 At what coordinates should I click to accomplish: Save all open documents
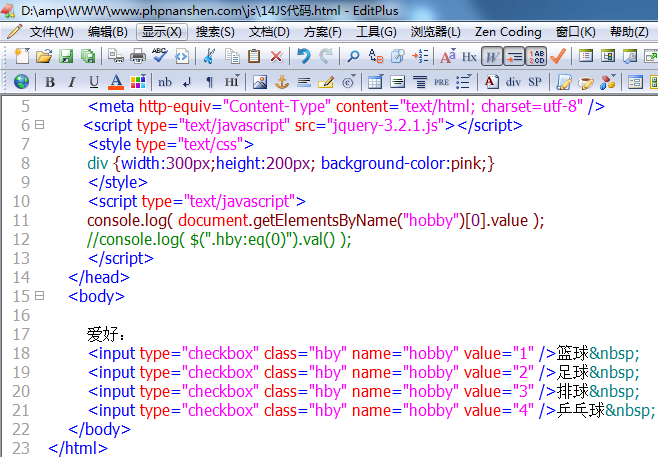[x=88, y=56]
